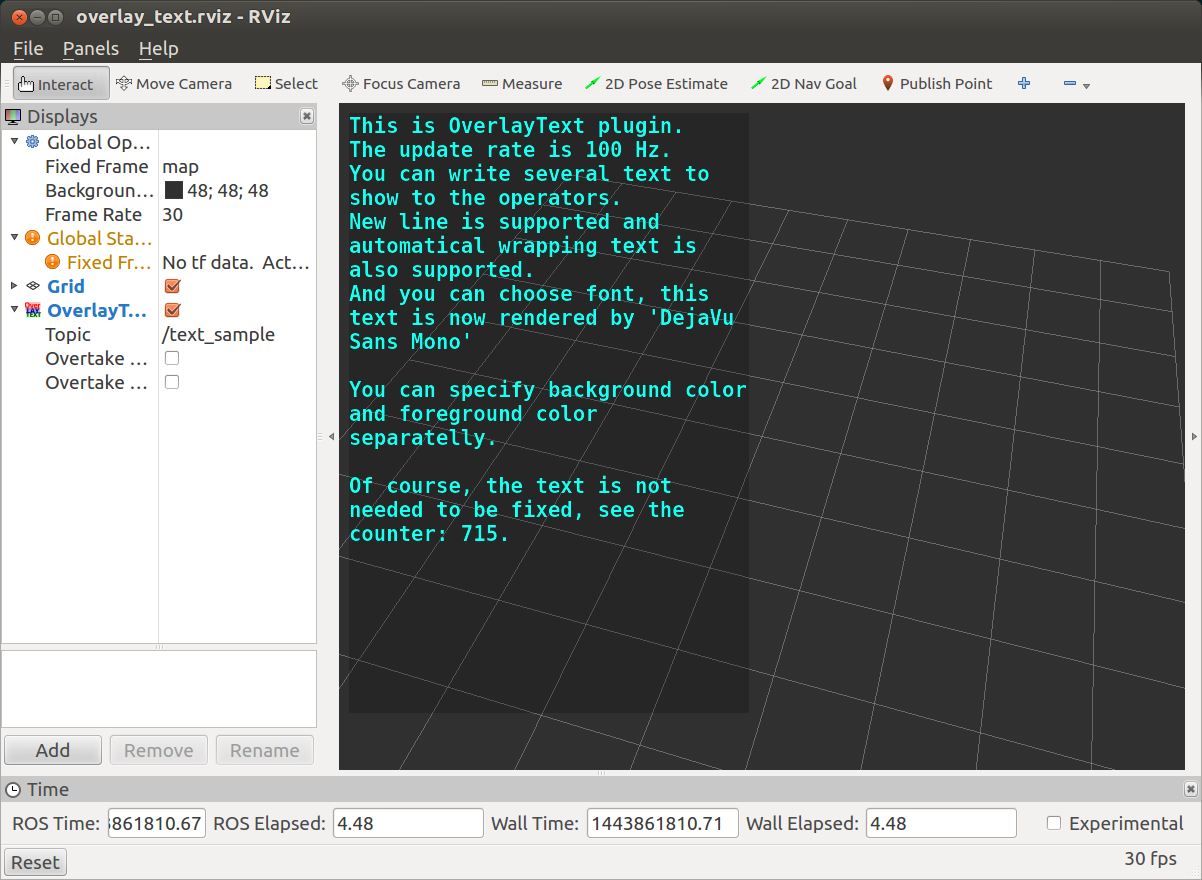The image size is (1202, 880).
Task: Click the ROS Time field
Action: coord(156,824)
